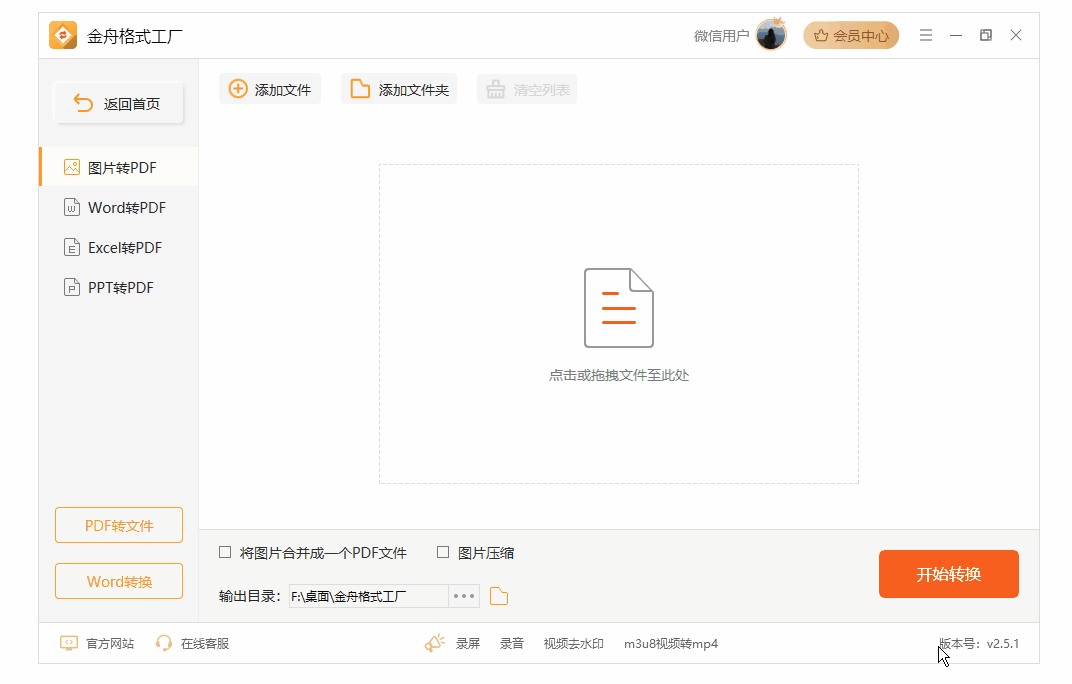Toggle the 图片压缩 checkbox
The width and height of the screenshot is (1072, 684).
tap(443, 552)
